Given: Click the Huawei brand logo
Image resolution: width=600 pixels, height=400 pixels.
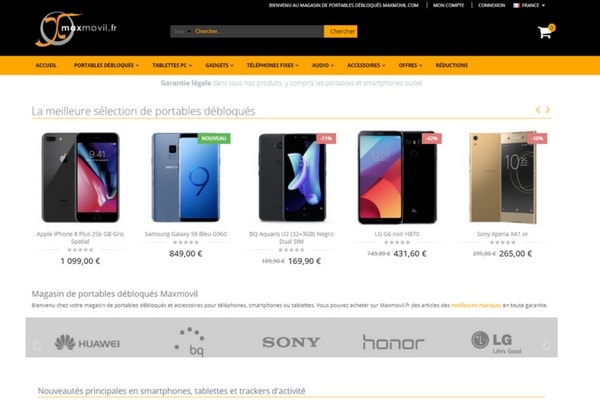Looking at the screenshot, I should click(87, 343).
